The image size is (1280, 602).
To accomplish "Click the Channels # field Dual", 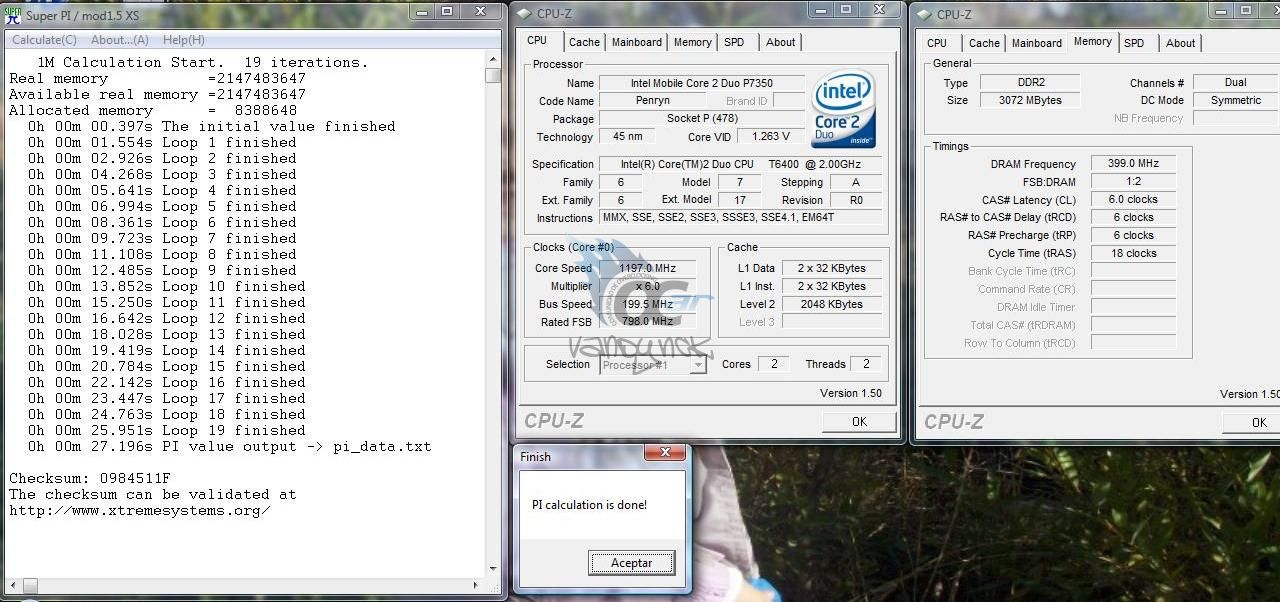I will point(1235,83).
